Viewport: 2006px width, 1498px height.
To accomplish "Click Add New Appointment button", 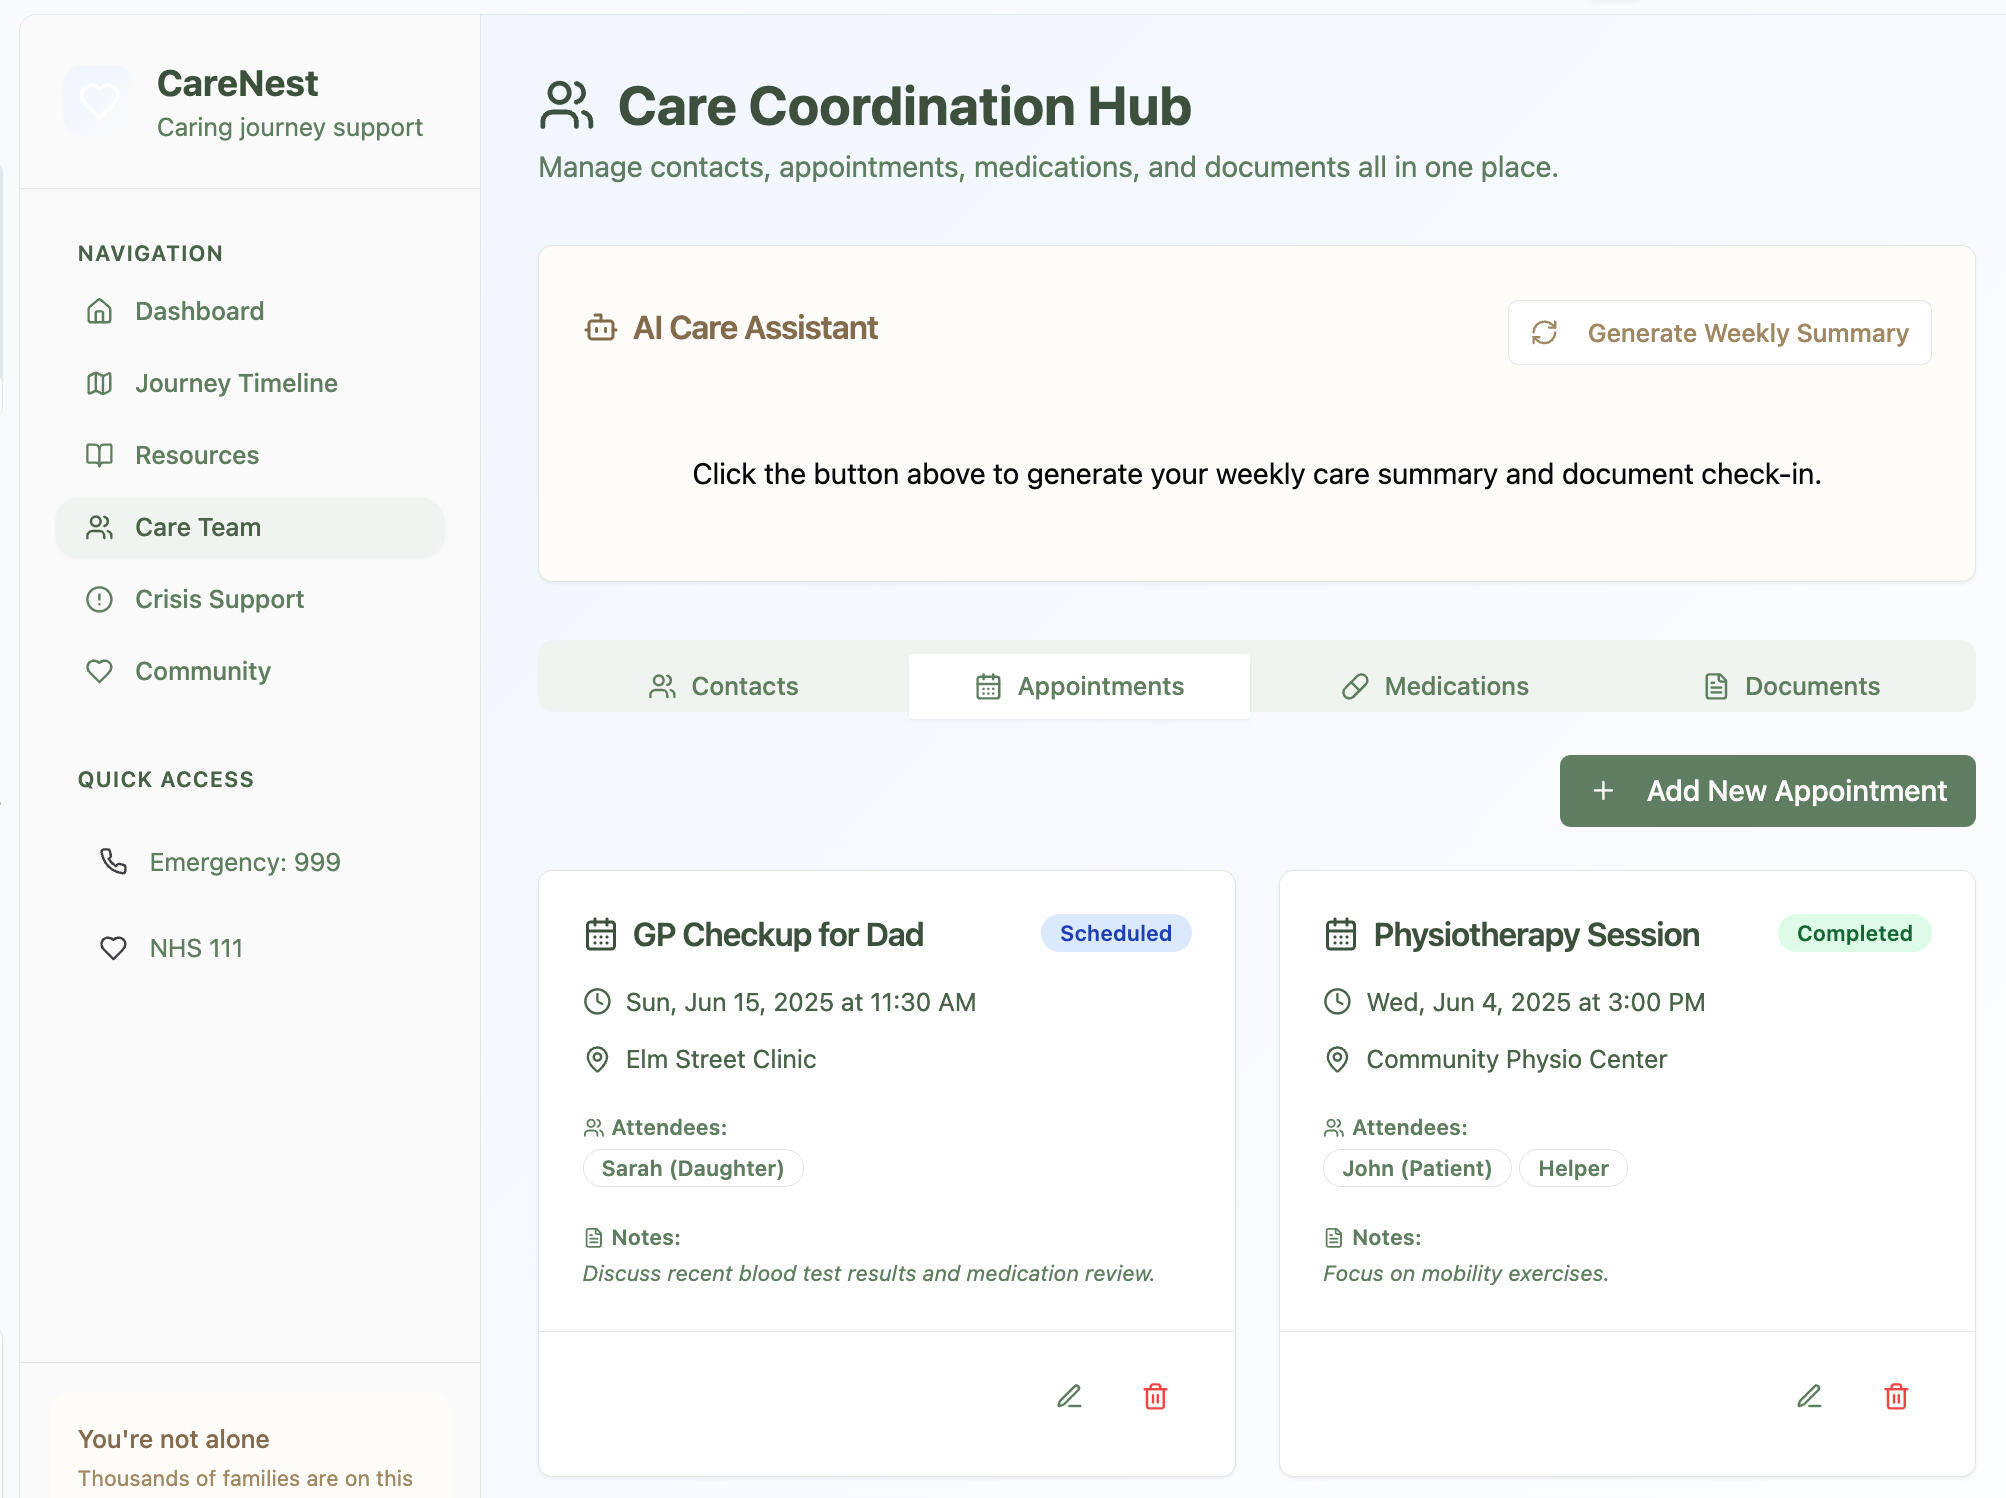I will (x=1767, y=791).
